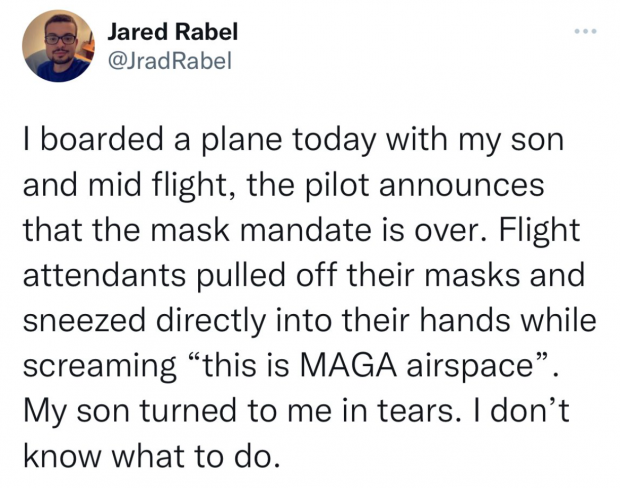Click Jared Rabel's profile picture

click(58, 46)
